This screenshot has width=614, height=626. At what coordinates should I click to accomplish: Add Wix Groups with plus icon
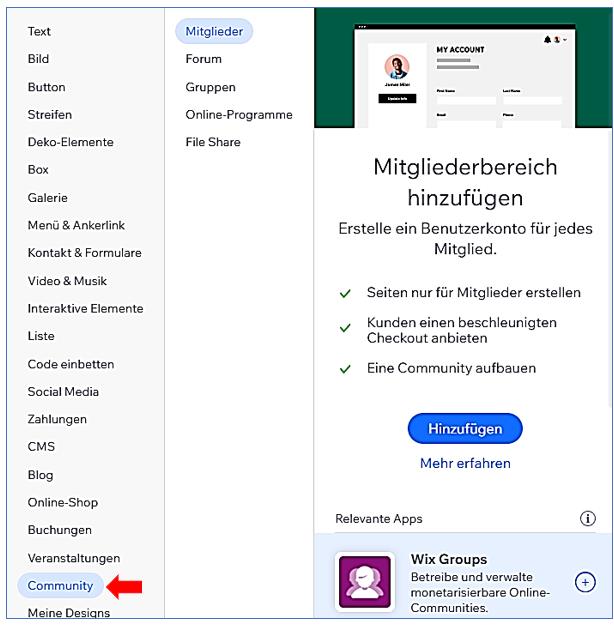[x=585, y=582]
